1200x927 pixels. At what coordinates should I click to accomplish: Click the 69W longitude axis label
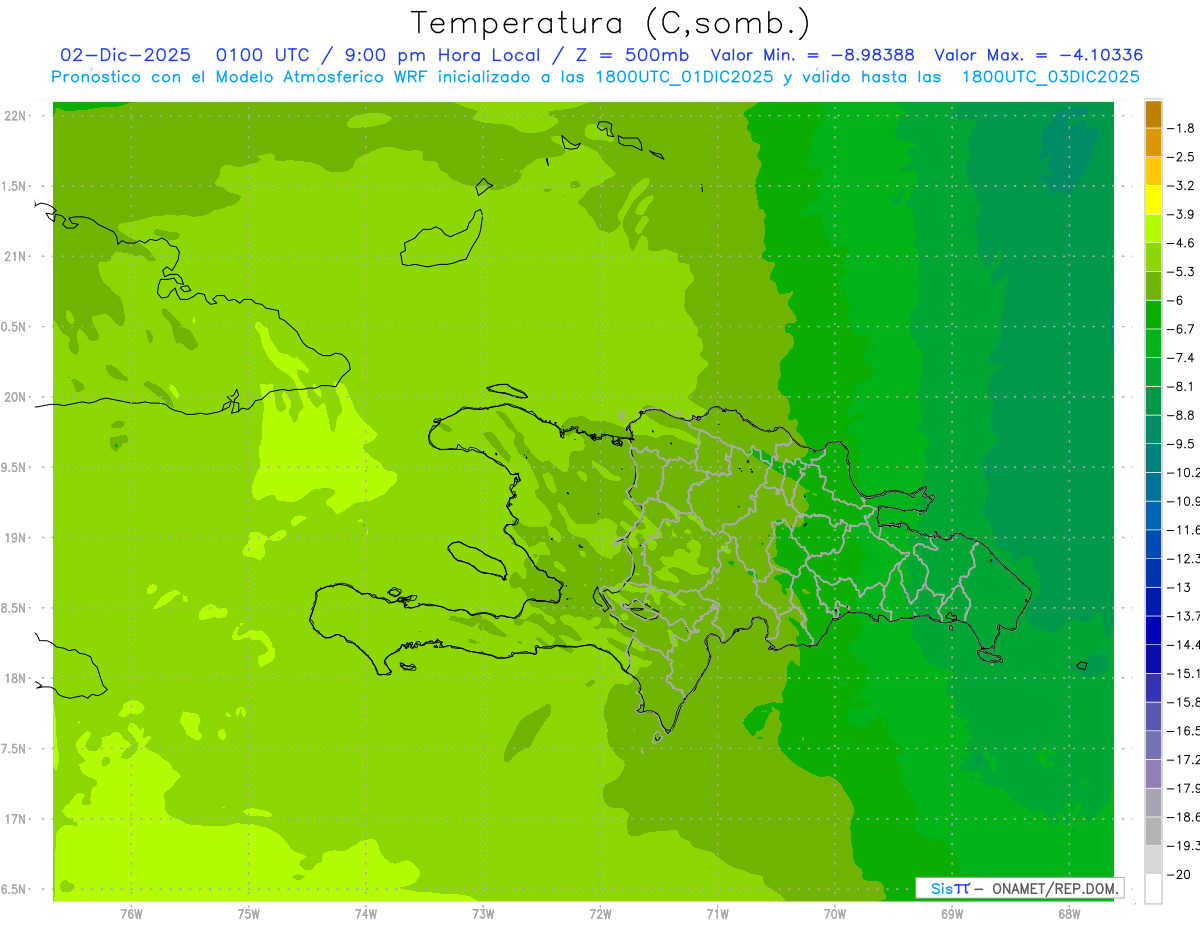tap(952, 914)
